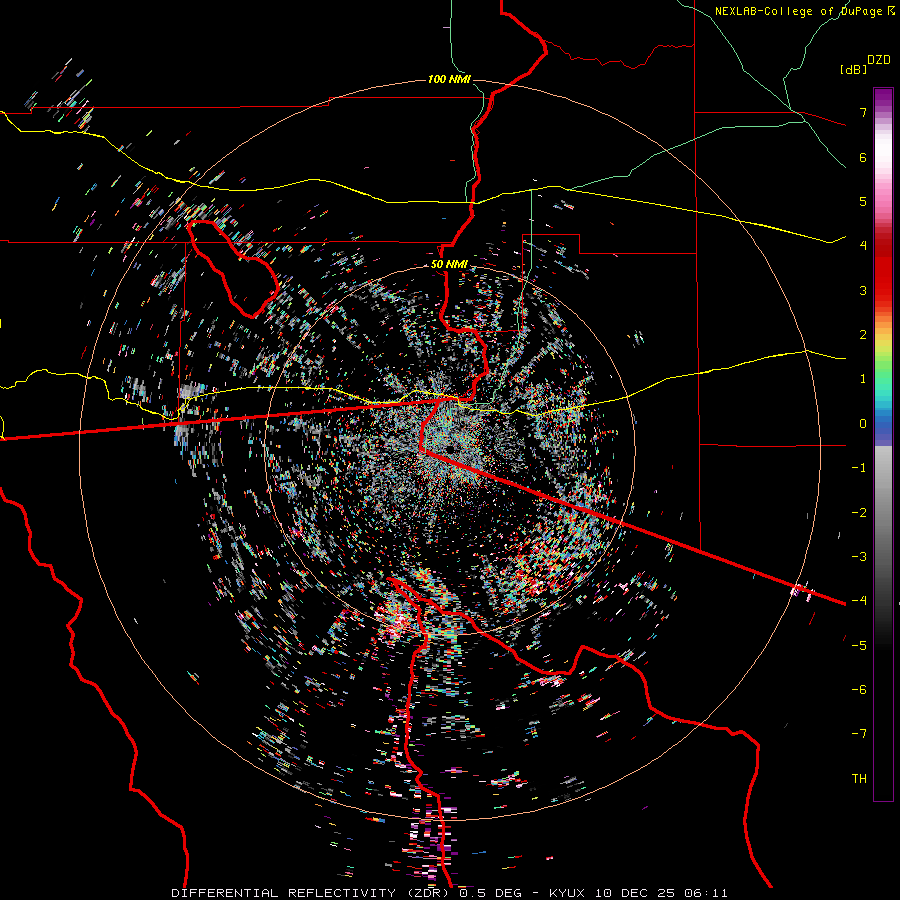Click the -3 value on the color scale
The width and height of the screenshot is (900, 900).
coord(859,556)
